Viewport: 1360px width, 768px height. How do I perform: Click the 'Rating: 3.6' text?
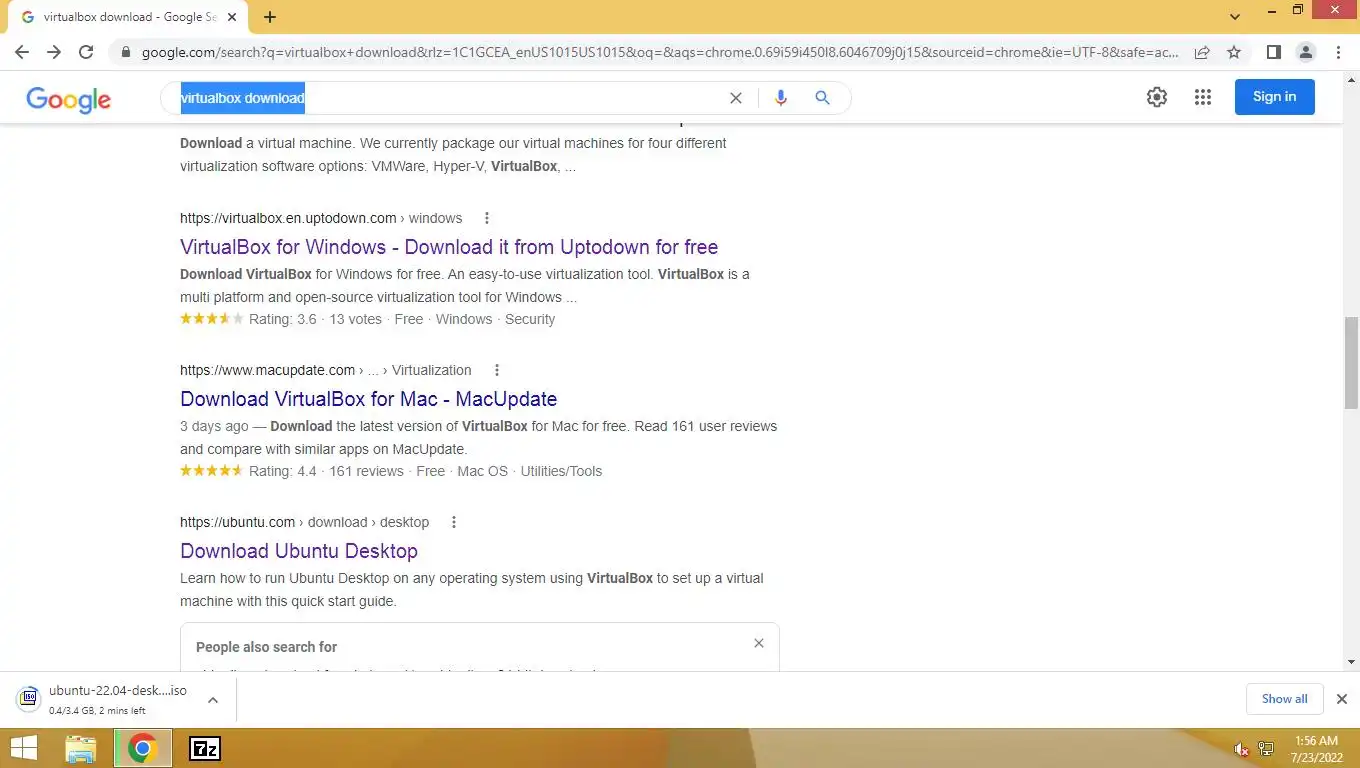[x=283, y=319]
